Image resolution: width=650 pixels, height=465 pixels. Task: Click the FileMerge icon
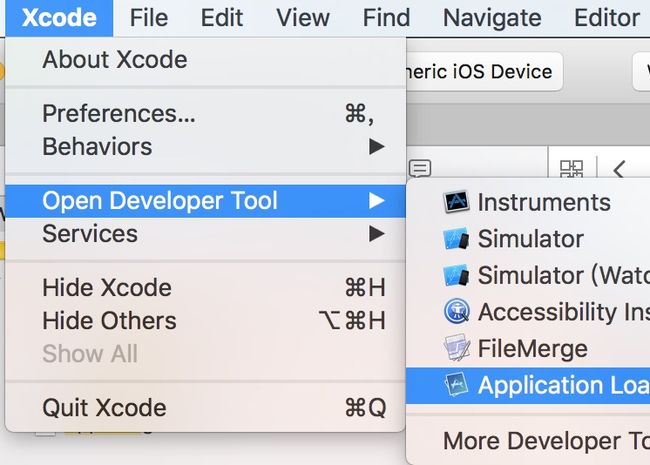pos(456,348)
